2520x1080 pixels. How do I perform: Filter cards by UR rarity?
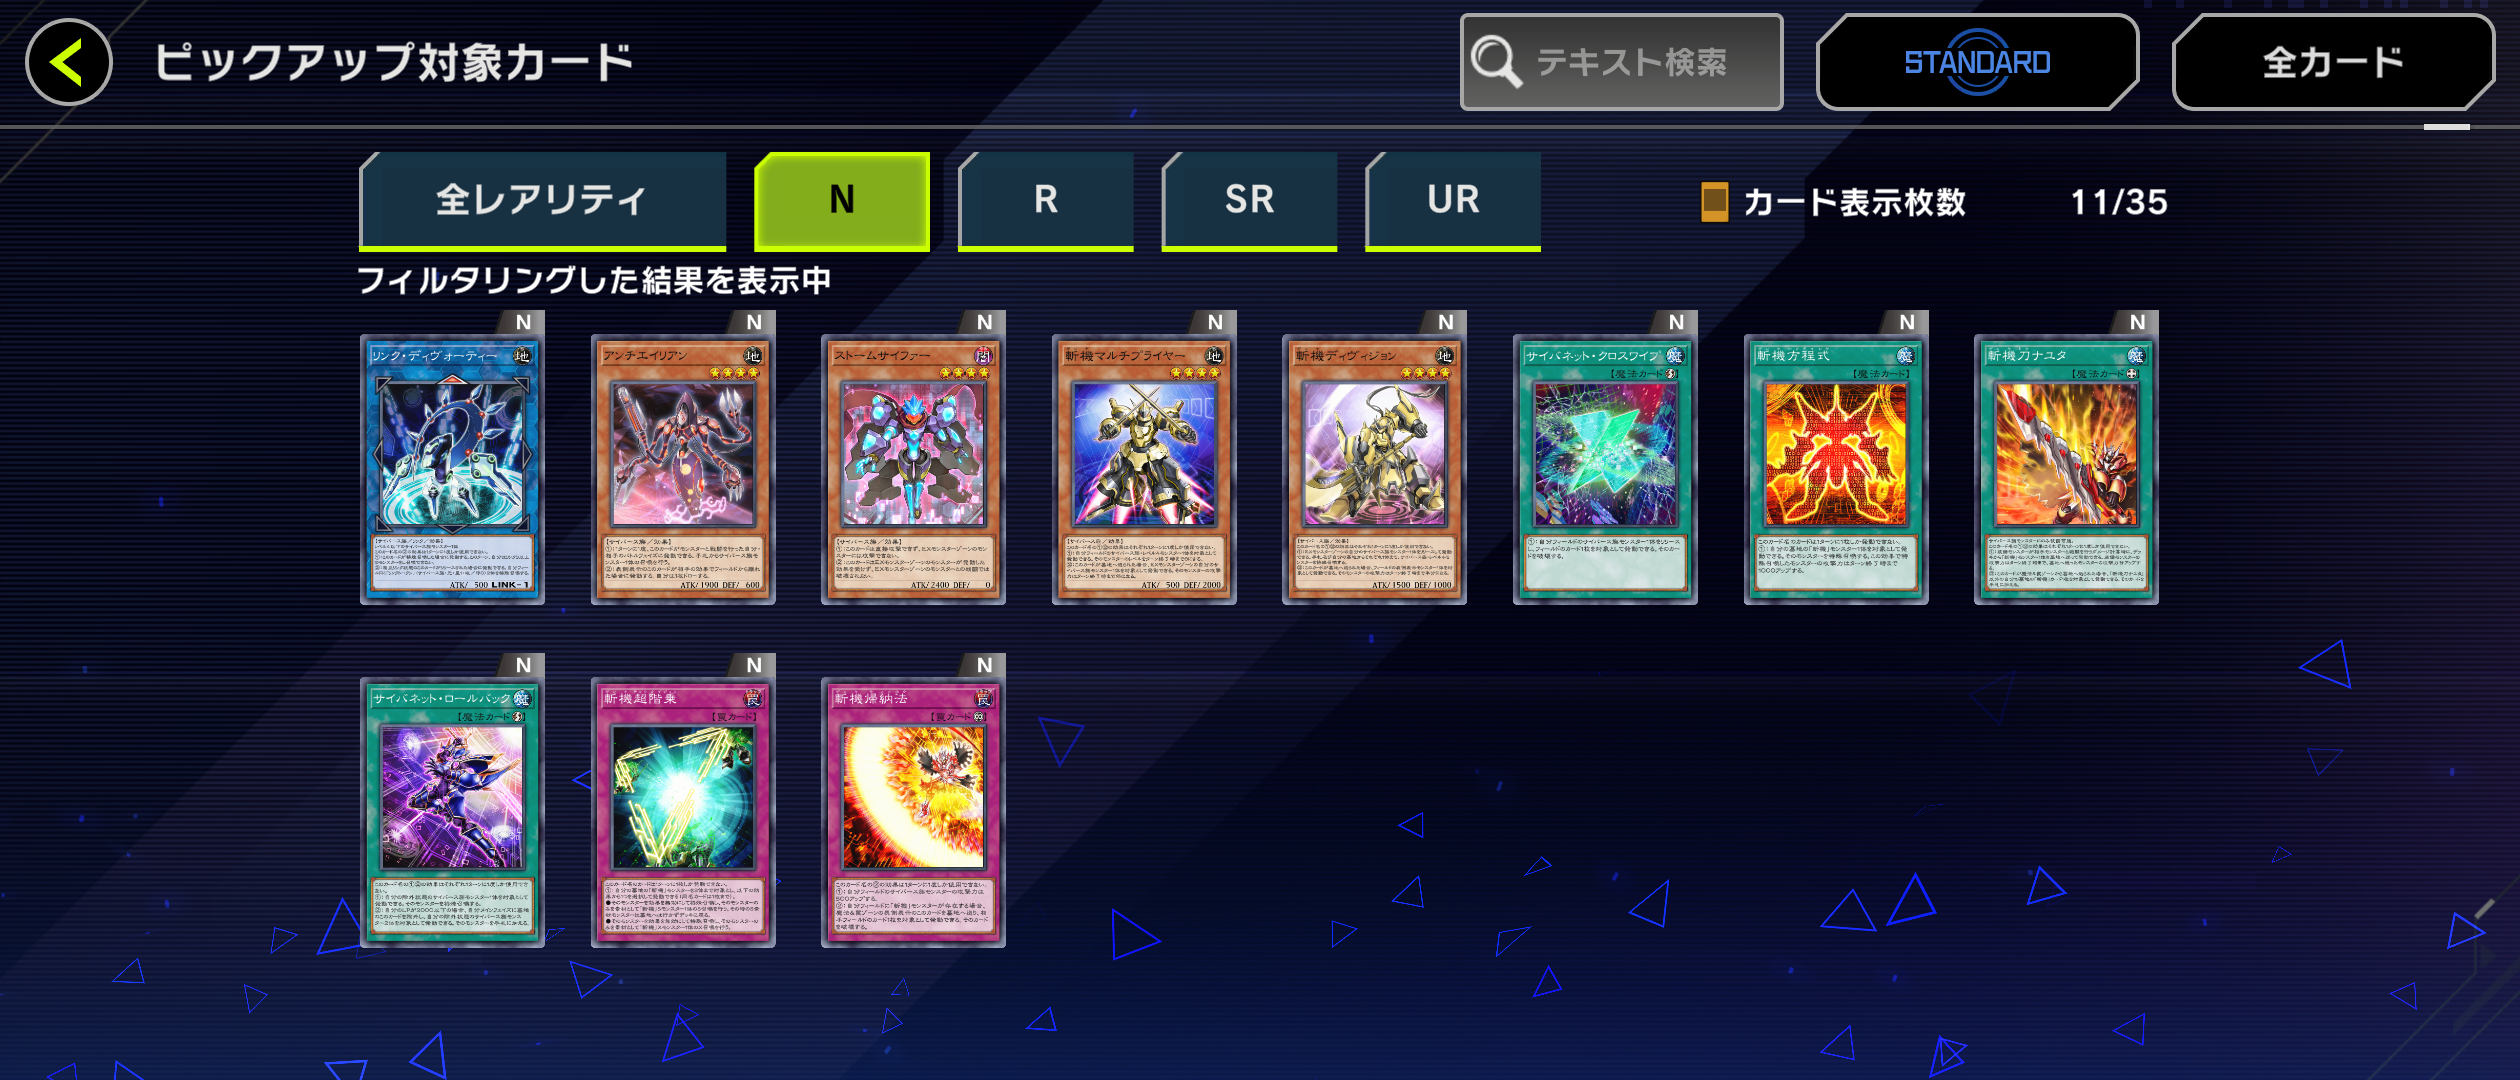(1453, 200)
